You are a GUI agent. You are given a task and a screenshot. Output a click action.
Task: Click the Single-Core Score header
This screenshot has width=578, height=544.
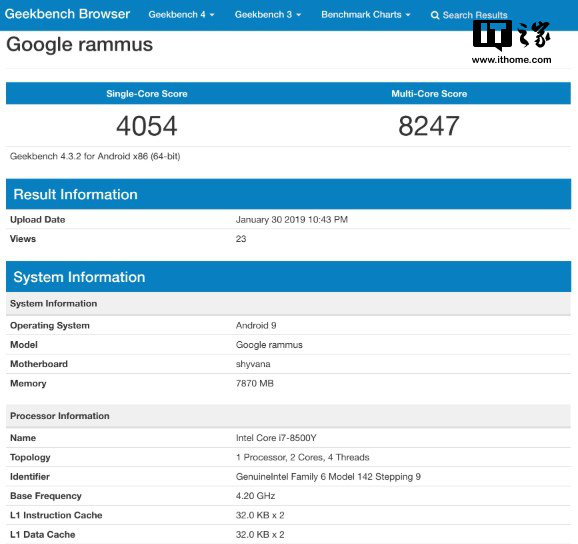point(147,94)
